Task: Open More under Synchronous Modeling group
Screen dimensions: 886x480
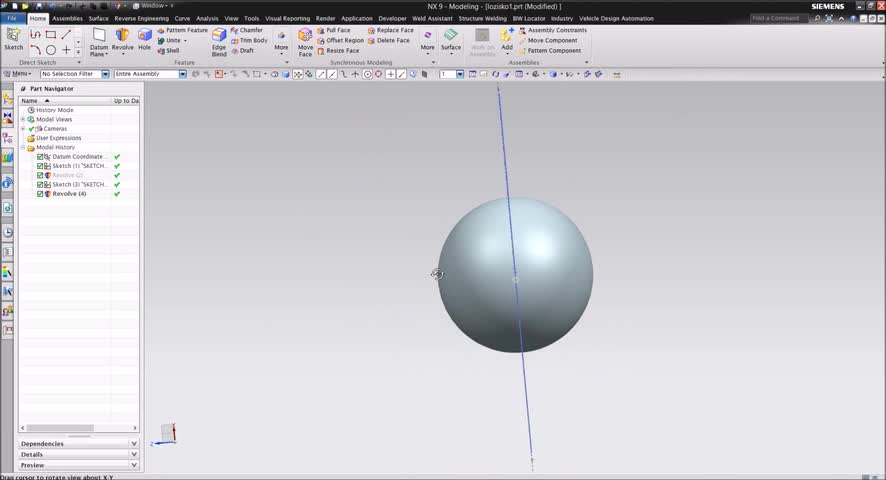Action: 428,42
